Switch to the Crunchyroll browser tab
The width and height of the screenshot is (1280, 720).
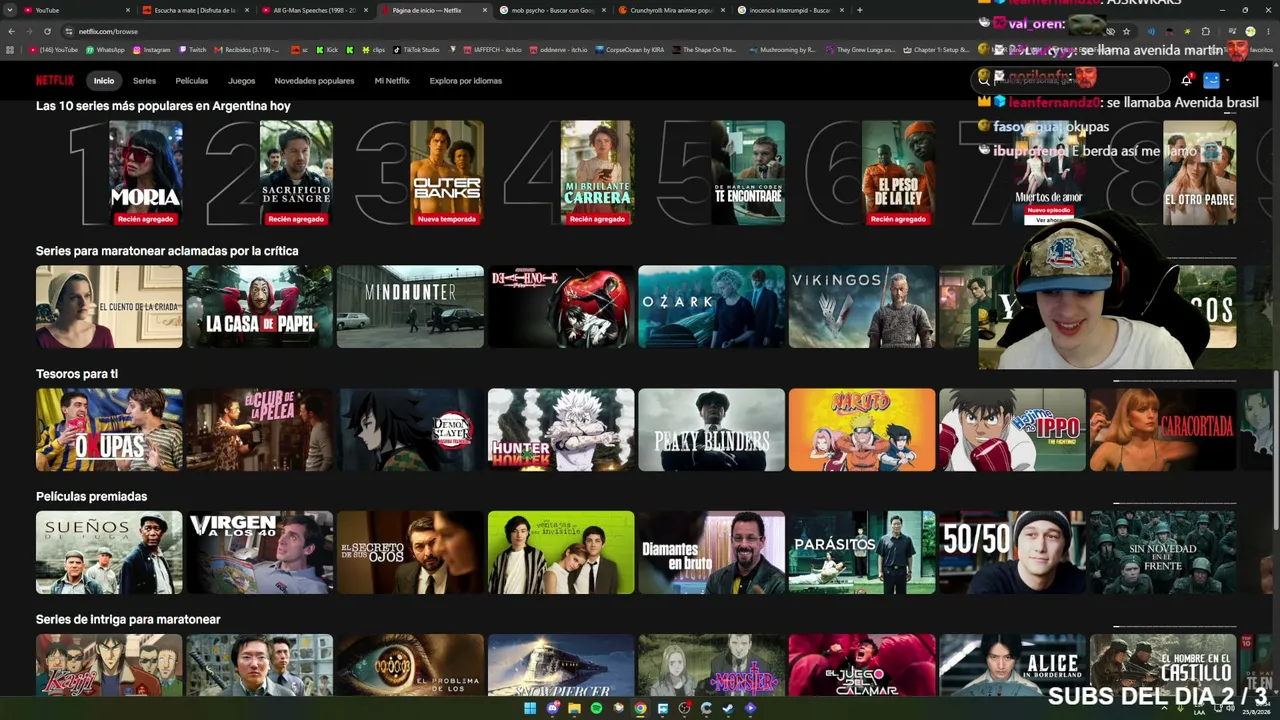671,10
